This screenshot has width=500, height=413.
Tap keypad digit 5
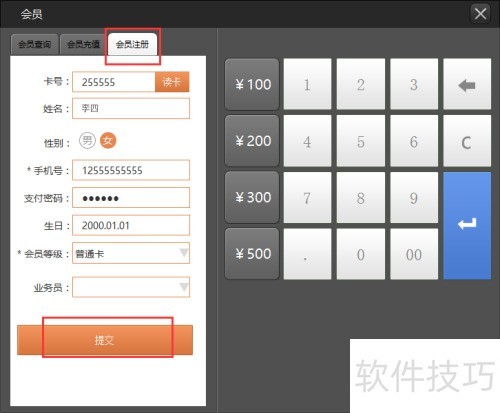pyautogui.click(x=361, y=141)
